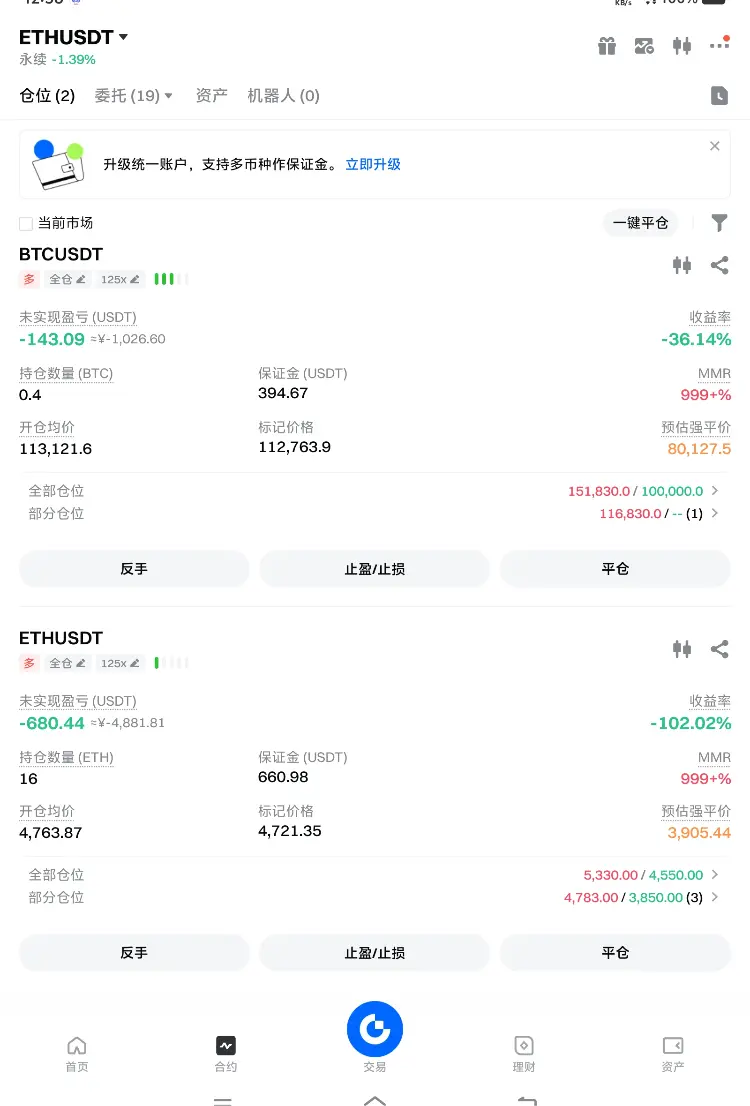
Task: Open the order history document icon
Action: [719, 95]
